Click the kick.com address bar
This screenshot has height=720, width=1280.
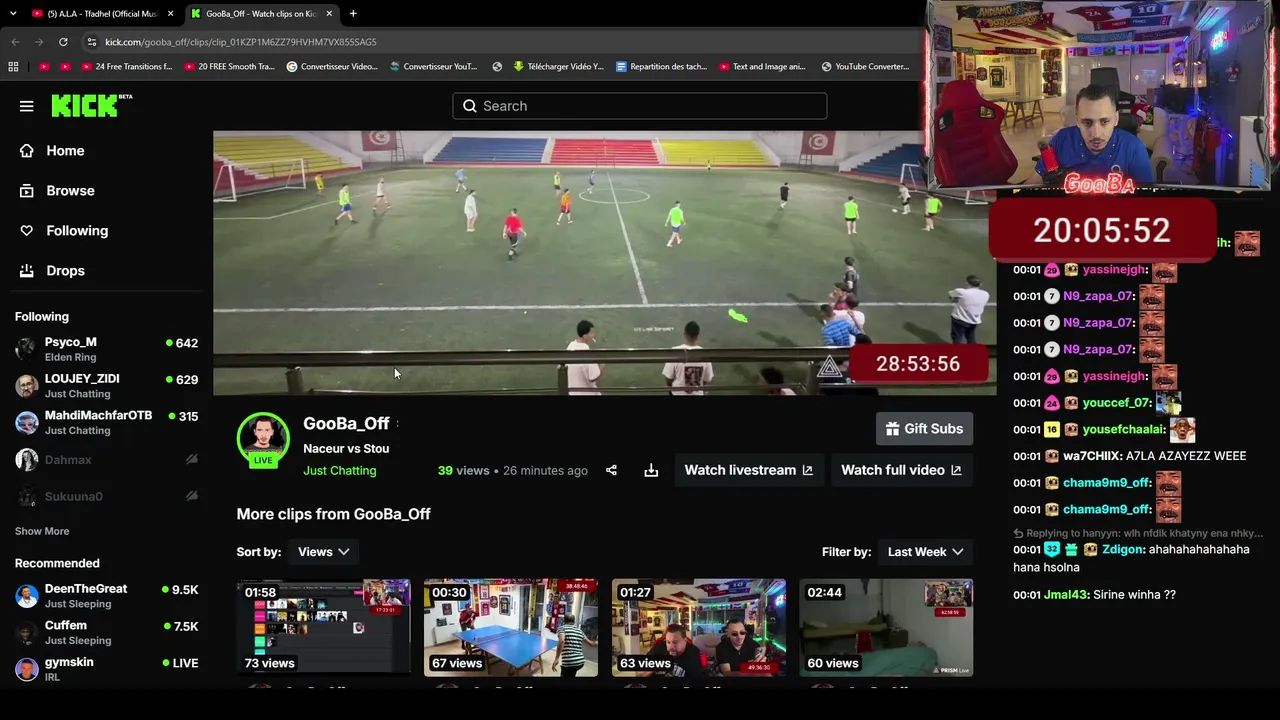click(500, 42)
